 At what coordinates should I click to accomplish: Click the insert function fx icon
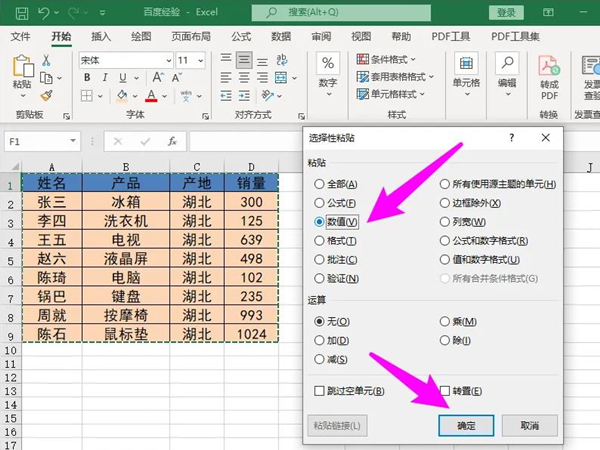coord(172,142)
